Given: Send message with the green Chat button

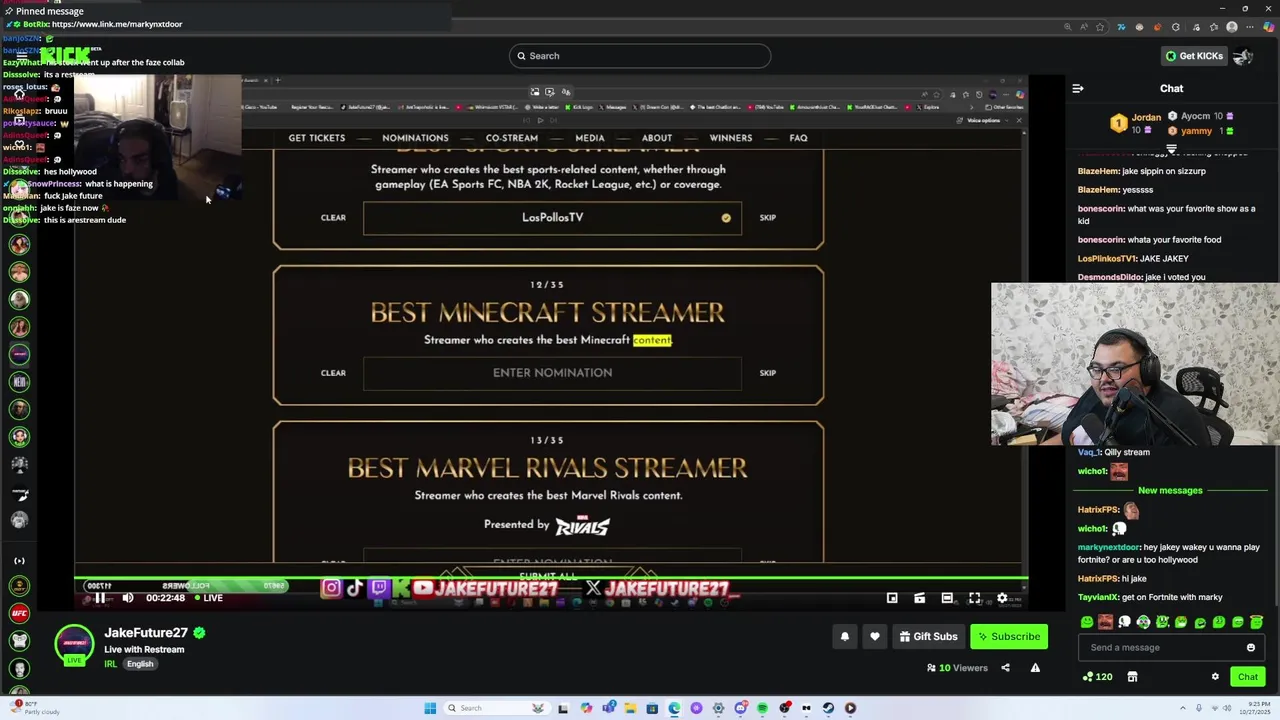Looking at the screenshot, I should (1247, 677).
